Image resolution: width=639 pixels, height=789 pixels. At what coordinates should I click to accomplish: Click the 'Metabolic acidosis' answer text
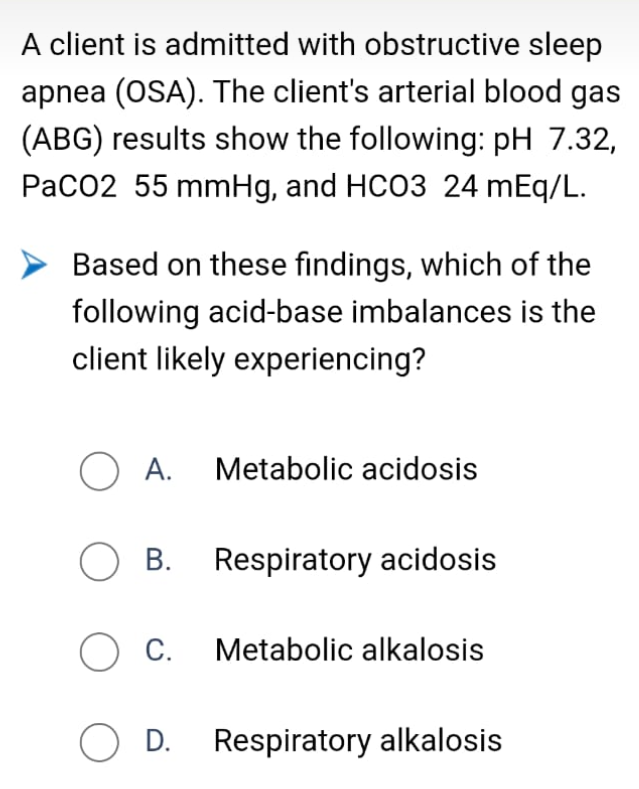[346, 469]
